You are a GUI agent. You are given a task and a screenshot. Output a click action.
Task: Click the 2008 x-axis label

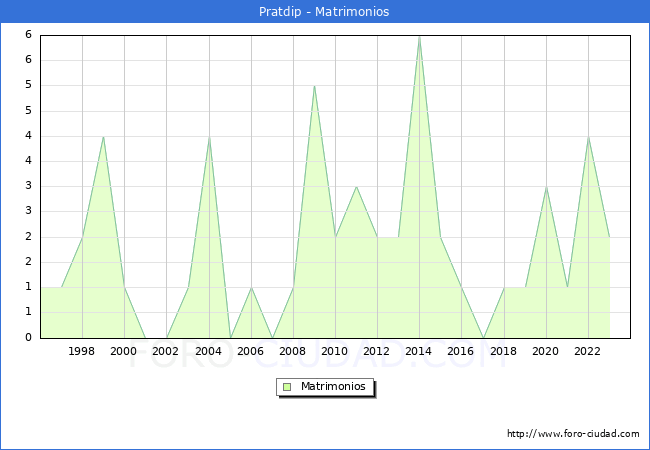click(292, 351)
